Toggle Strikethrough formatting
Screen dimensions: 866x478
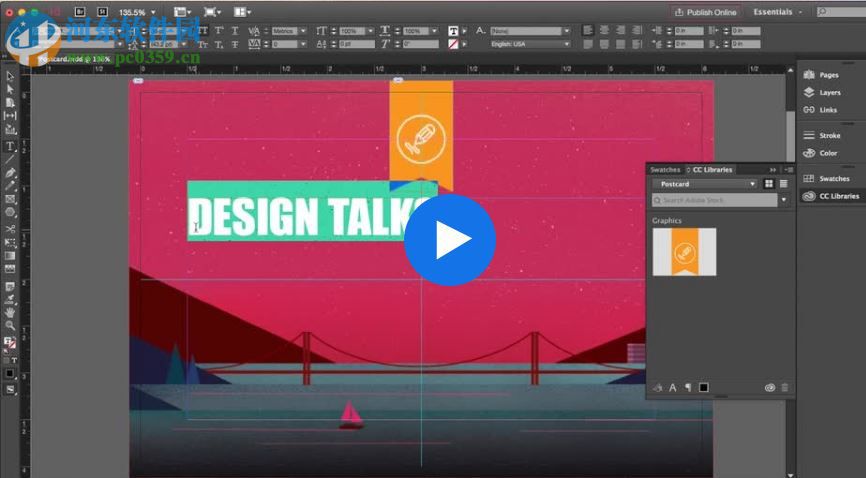(235, 44)
